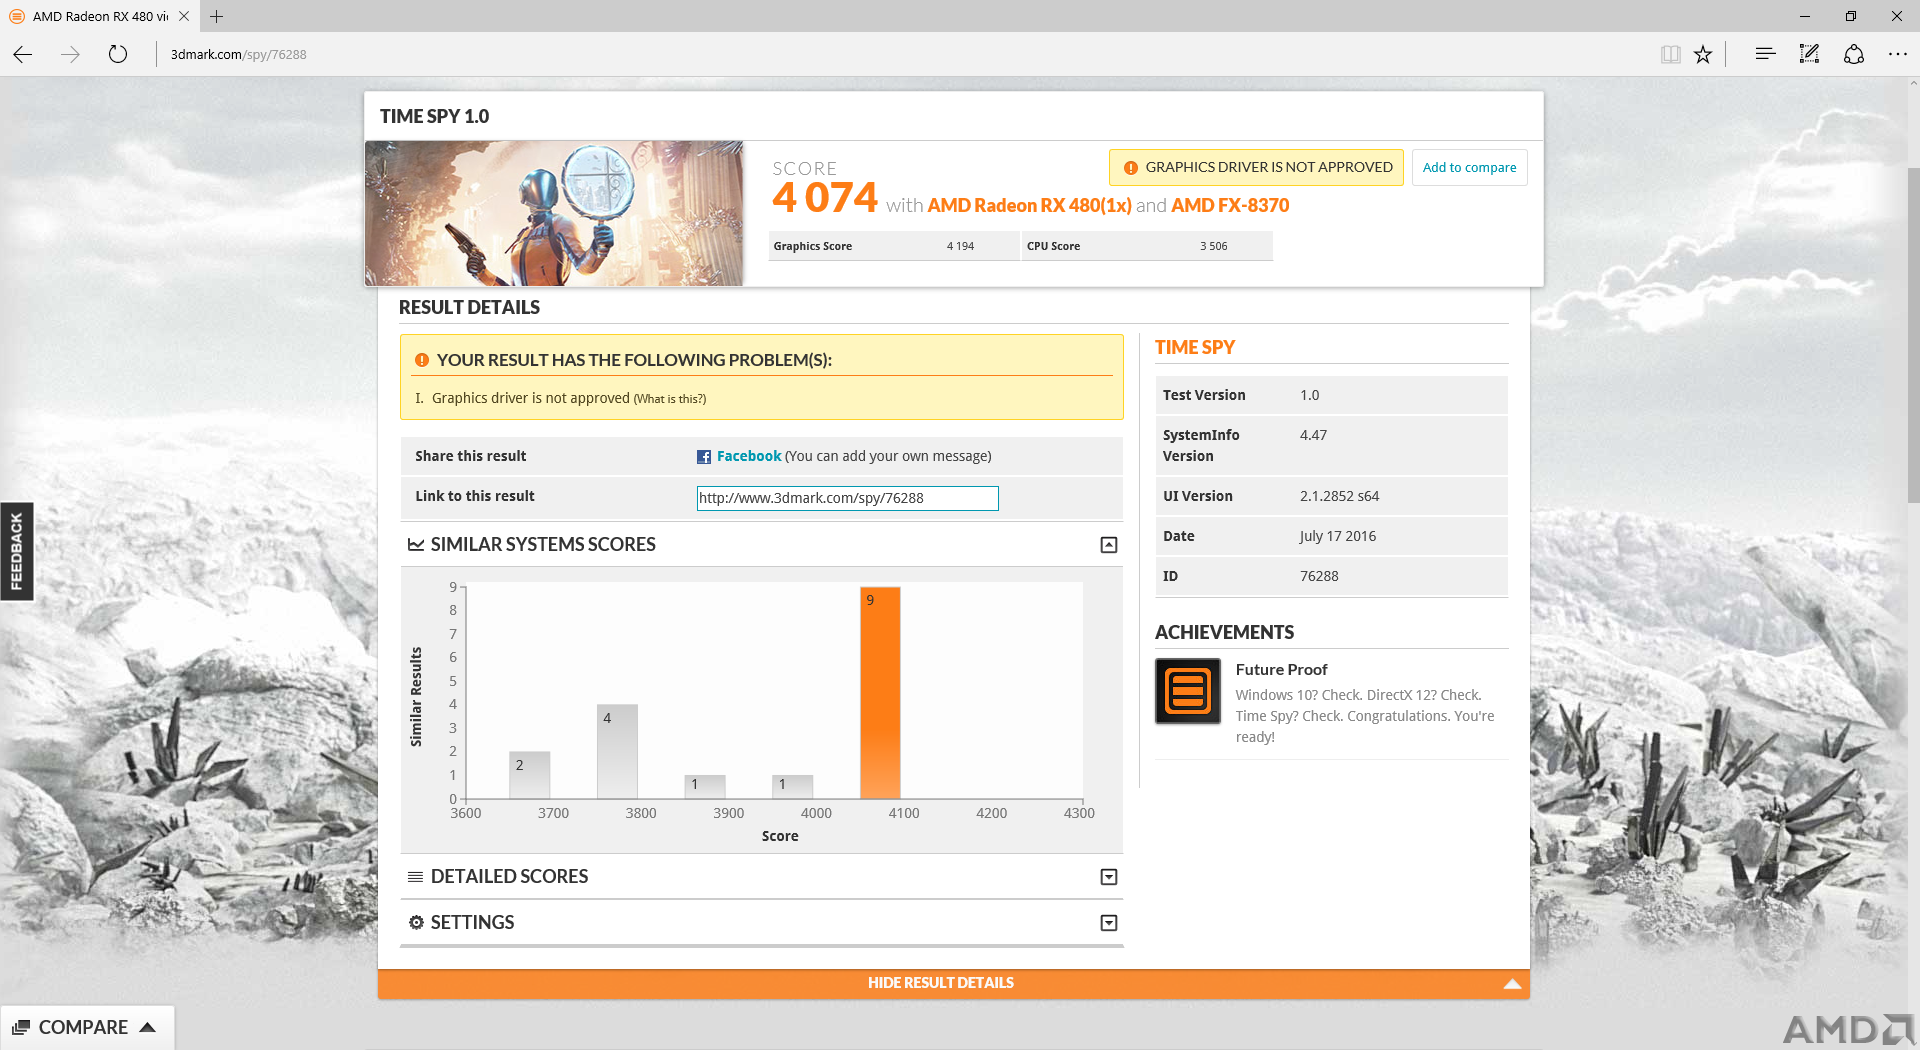Go back to the previous page

(x=23, y=54)
